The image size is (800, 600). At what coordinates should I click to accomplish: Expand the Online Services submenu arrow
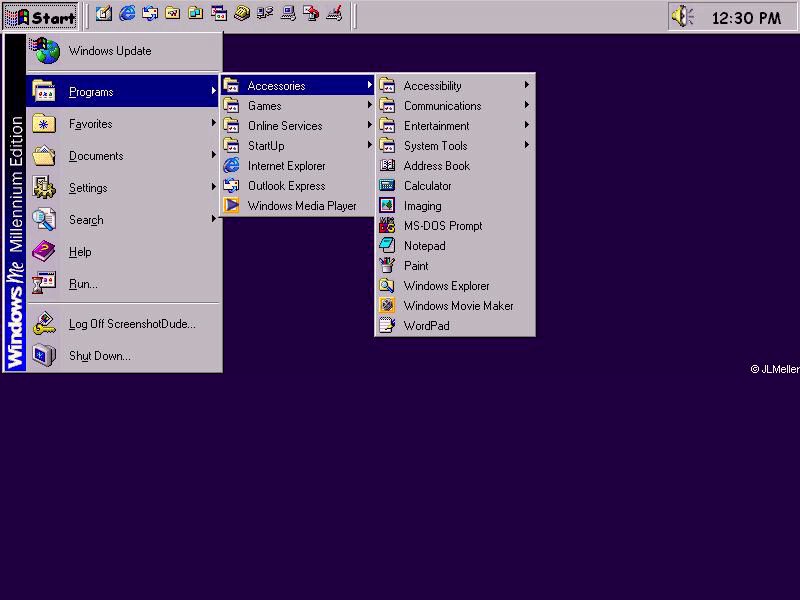coord(369,125)
